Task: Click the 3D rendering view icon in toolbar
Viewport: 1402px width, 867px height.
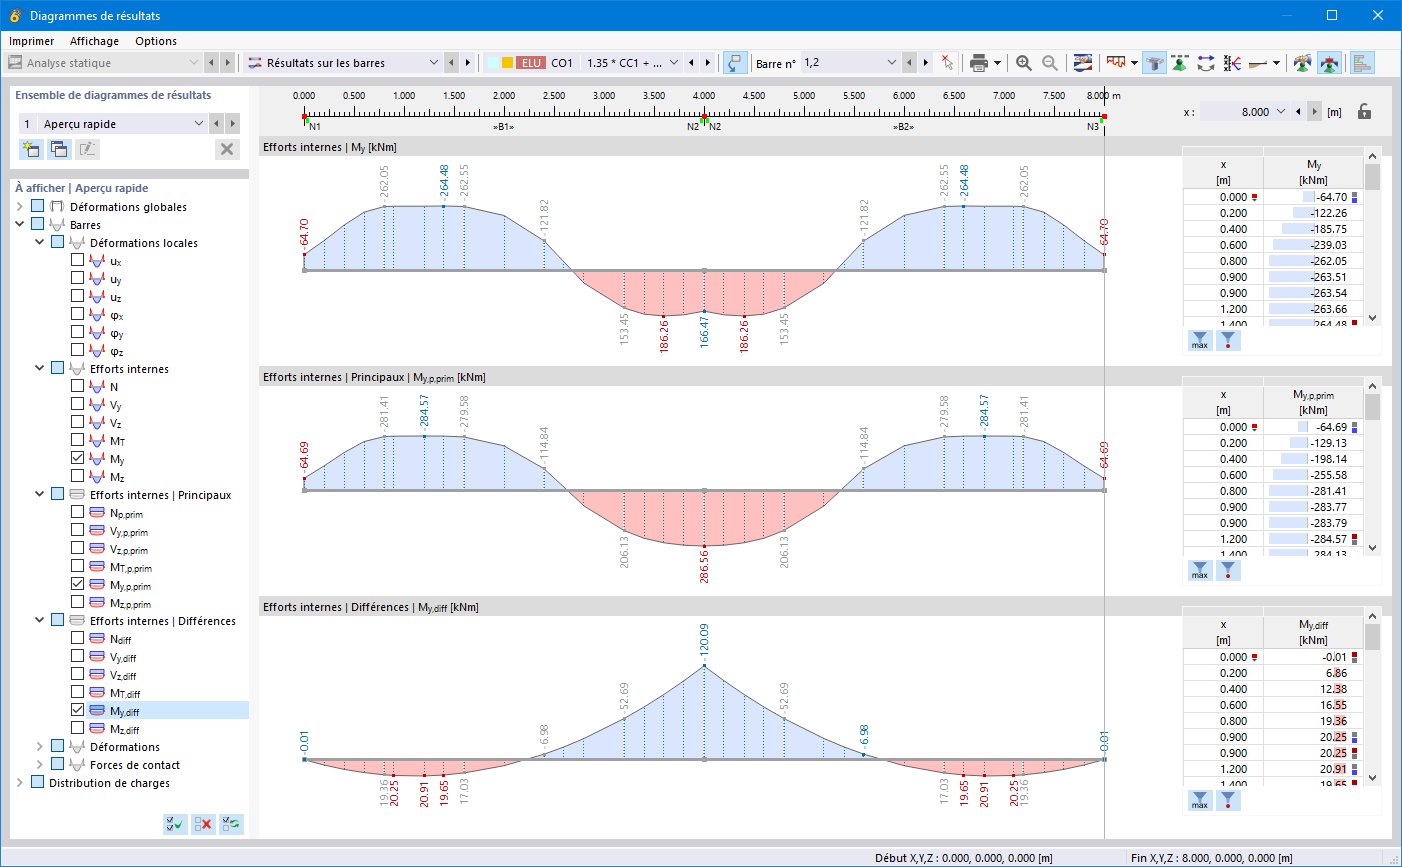Action: click(x=1082, y=63)
